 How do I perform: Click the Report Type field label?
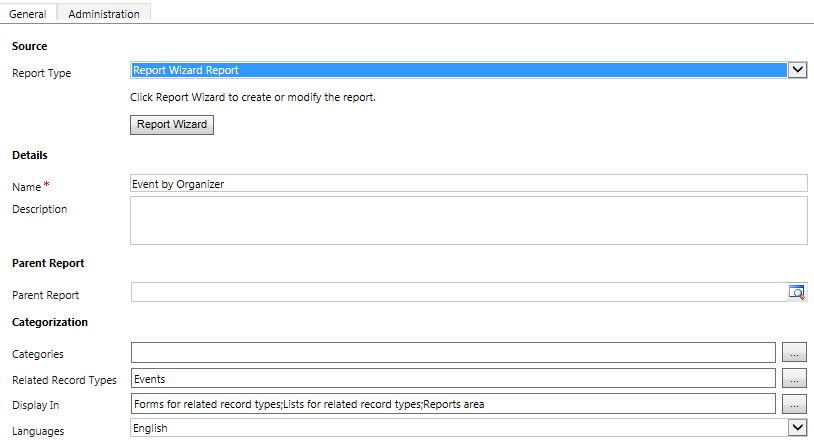click(41, 73)
